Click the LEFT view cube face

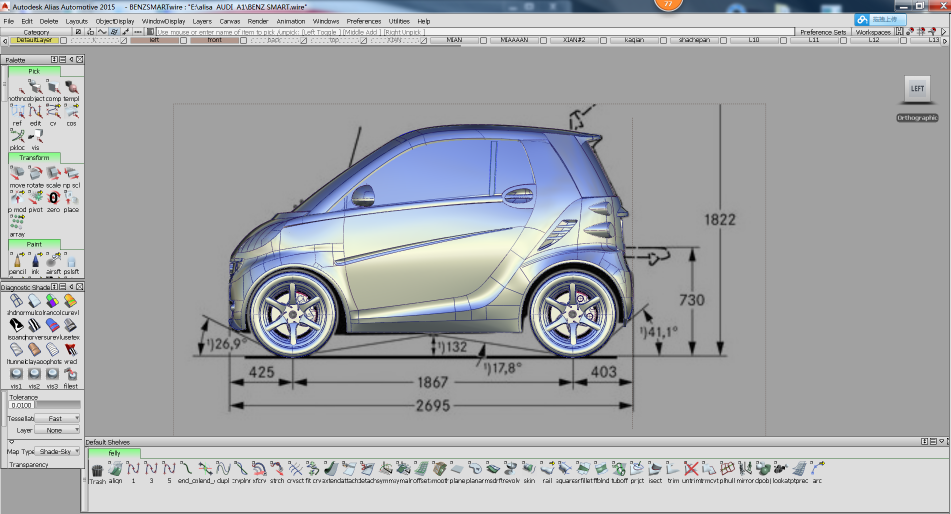pos(917,89)
